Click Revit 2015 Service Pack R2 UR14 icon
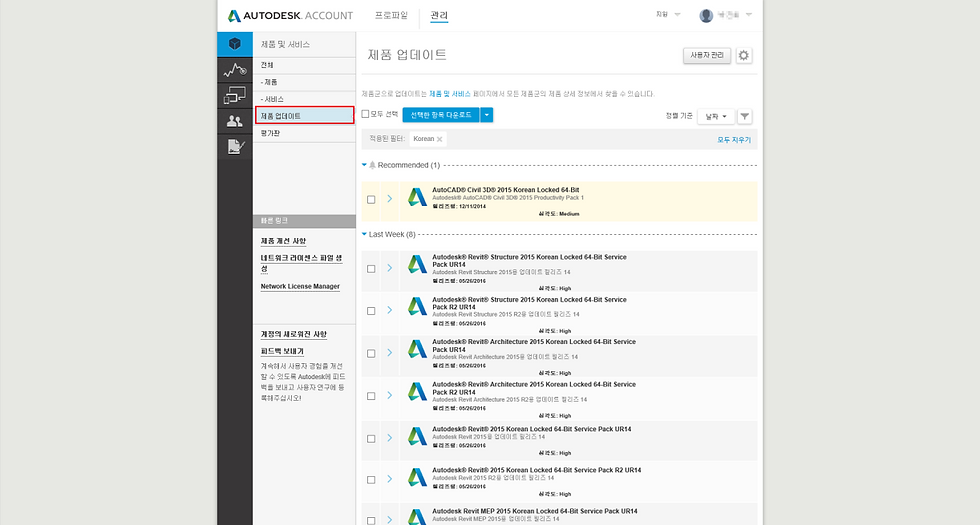 418,478
